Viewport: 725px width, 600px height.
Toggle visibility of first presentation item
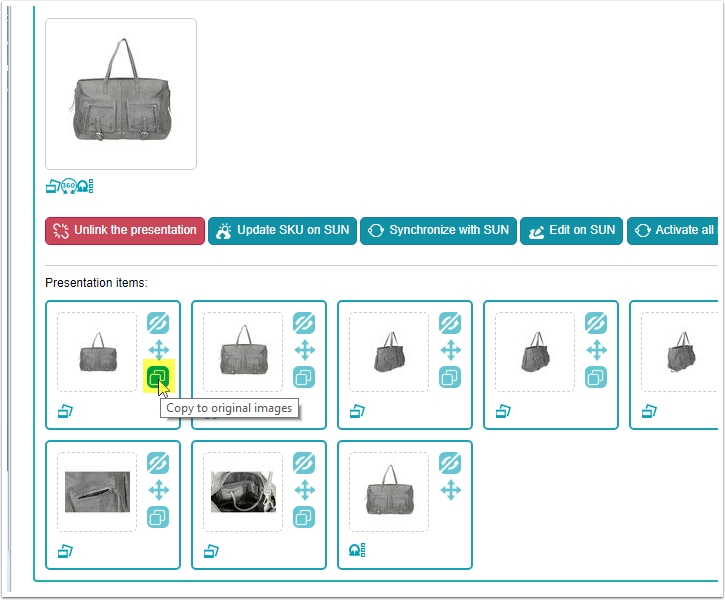(x=158, y=323)
